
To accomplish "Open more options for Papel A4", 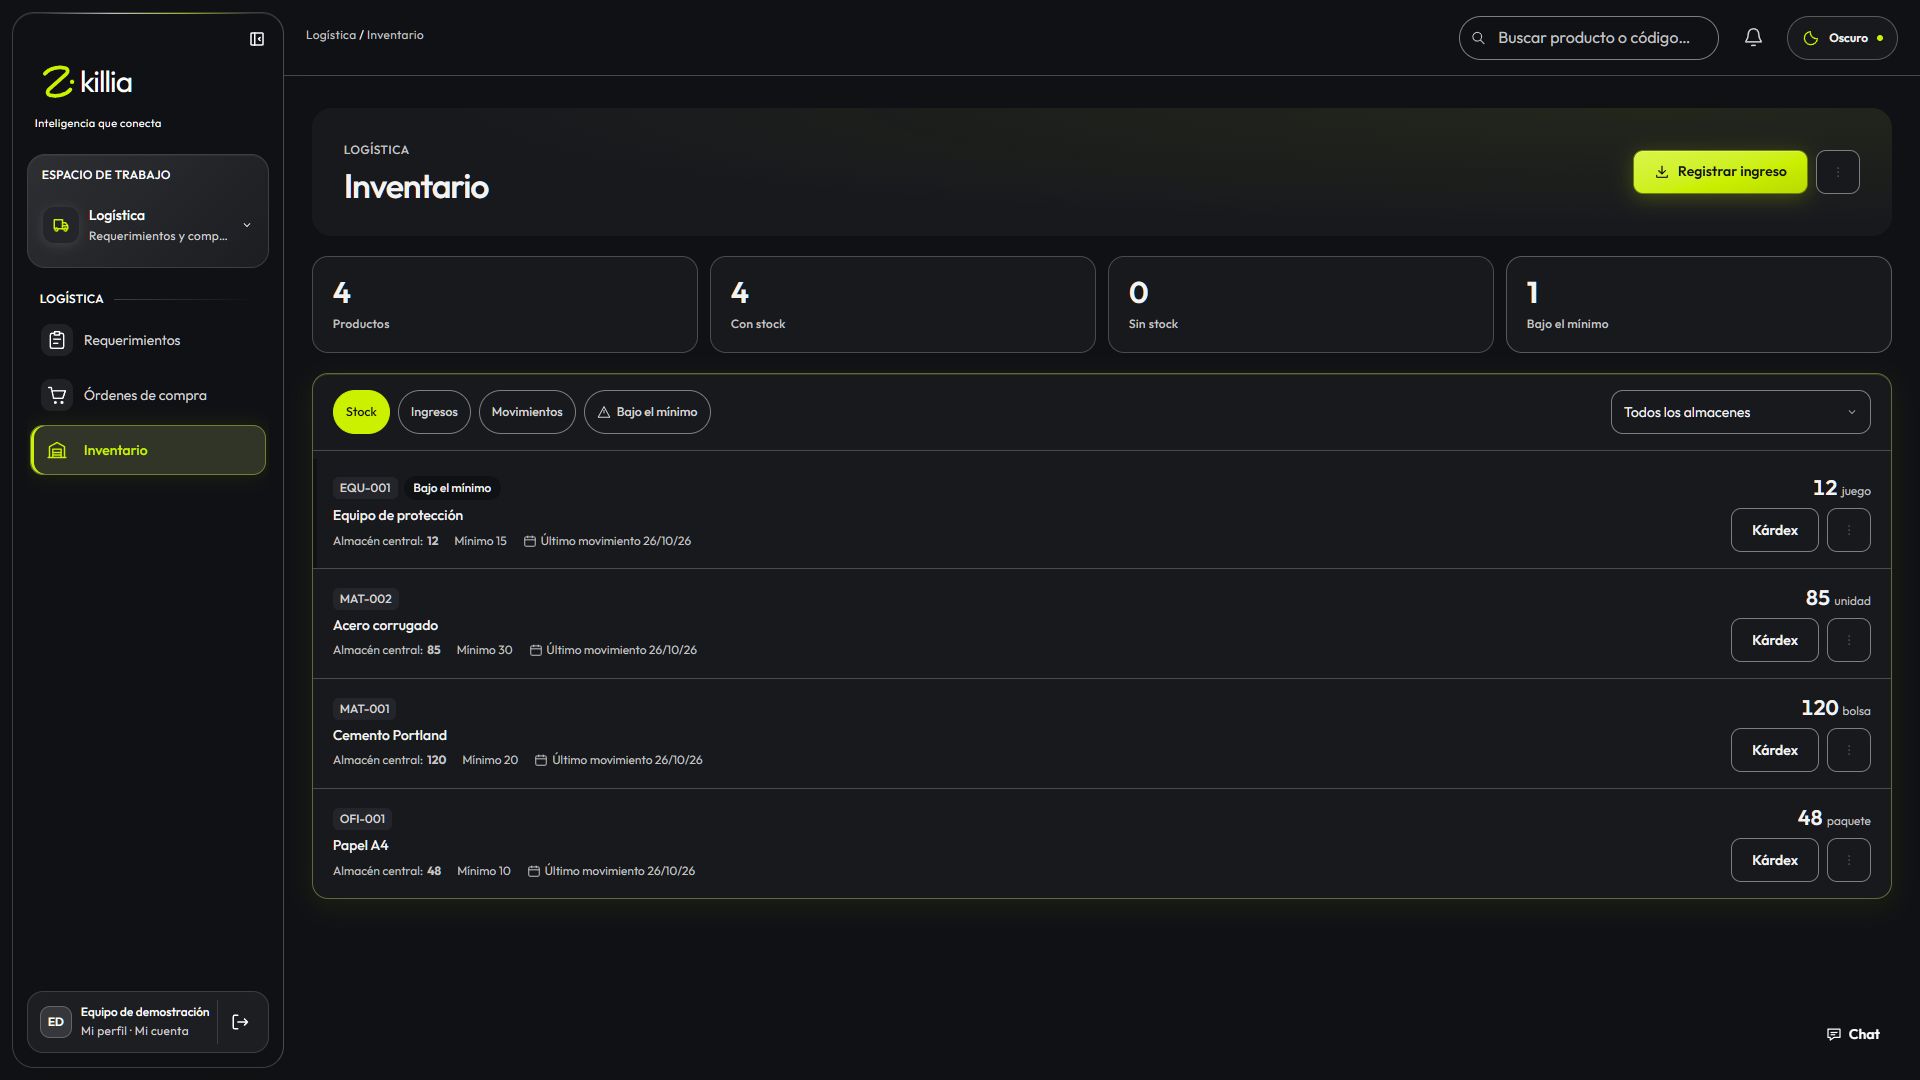I will tap(1848, 860).
